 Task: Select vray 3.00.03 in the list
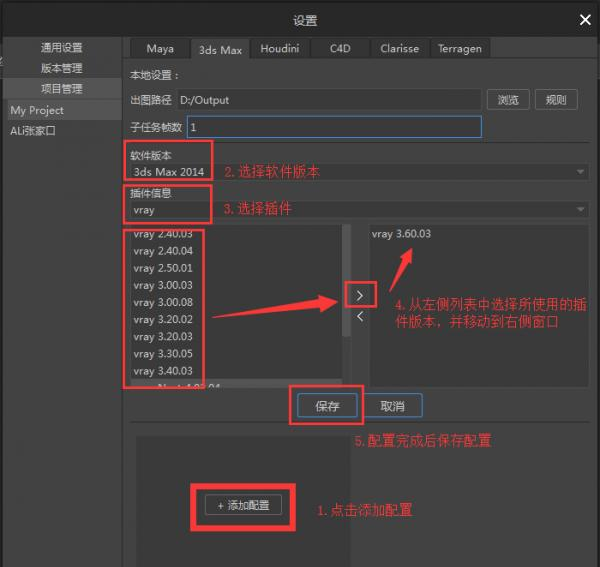click(x=236, y=285)
